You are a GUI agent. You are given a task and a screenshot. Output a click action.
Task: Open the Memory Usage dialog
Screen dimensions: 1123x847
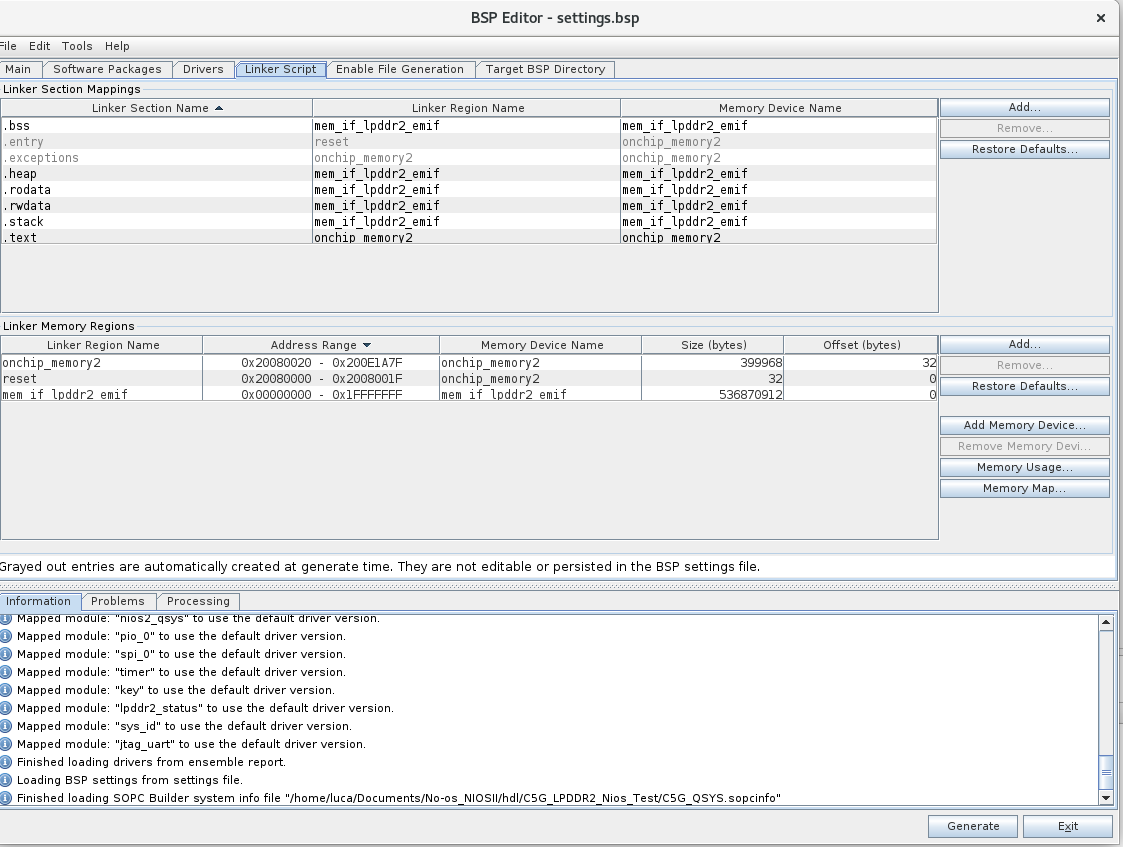(1024, 467)
